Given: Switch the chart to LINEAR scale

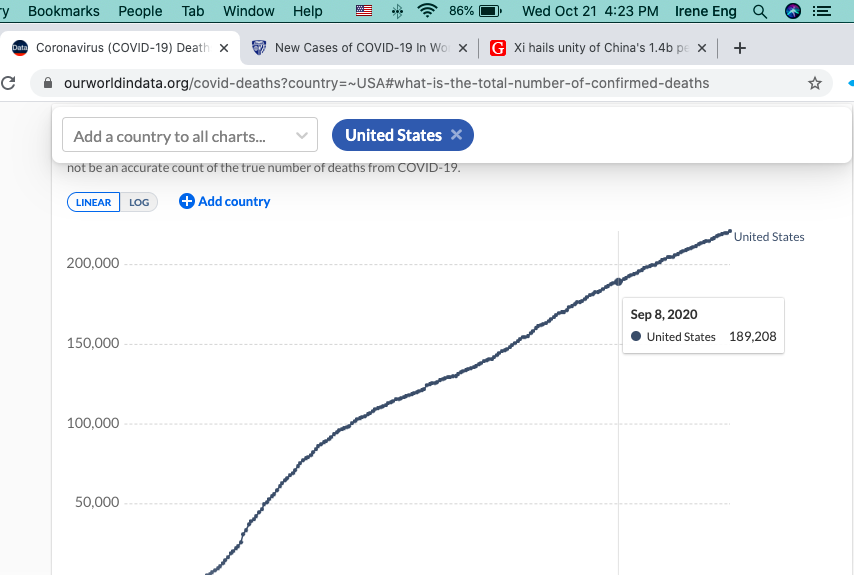Looking at the screenshot, I should [x=94, y=202].
